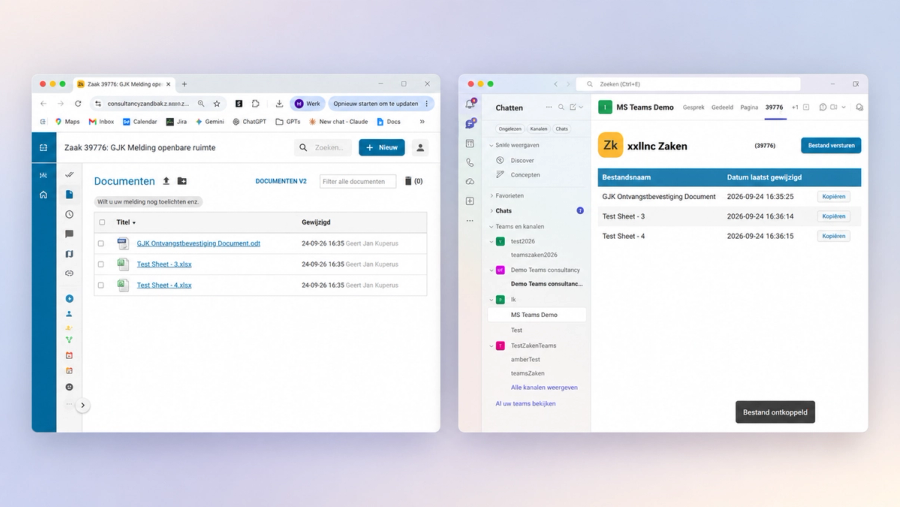The height and width of the screenshot is (507, 900).
Task: Reload the browser page
Action: tap(78, 104)
